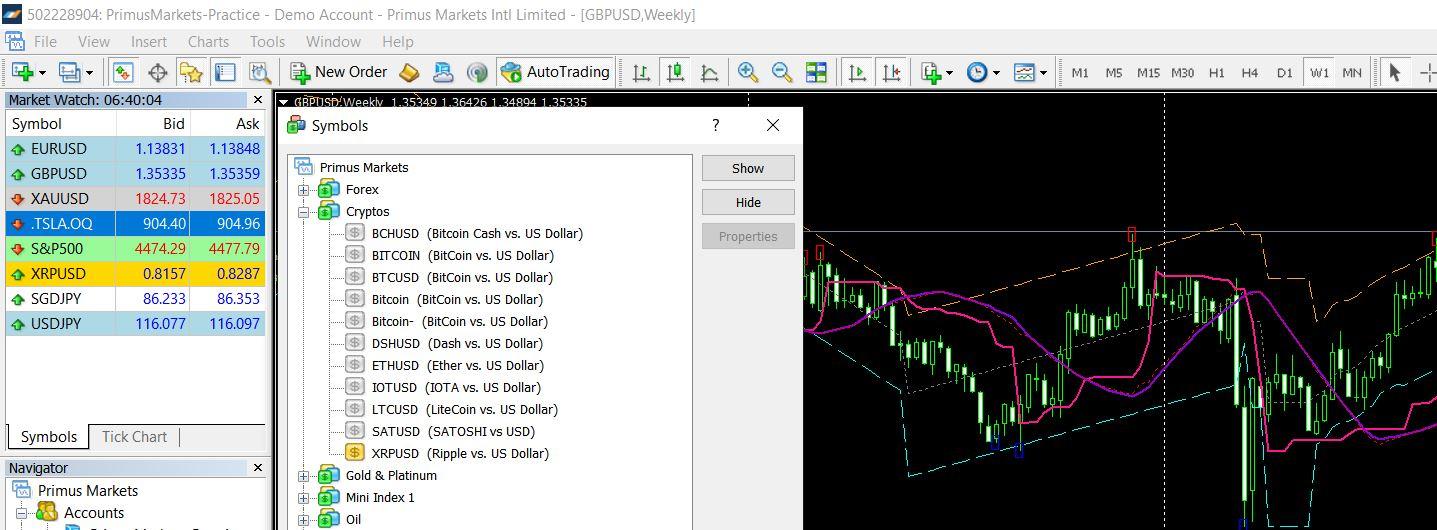Viewport: 1437px width, 530px height.
Task: Tile chart windows with grid icon
Action: click(x=816, y=72)
